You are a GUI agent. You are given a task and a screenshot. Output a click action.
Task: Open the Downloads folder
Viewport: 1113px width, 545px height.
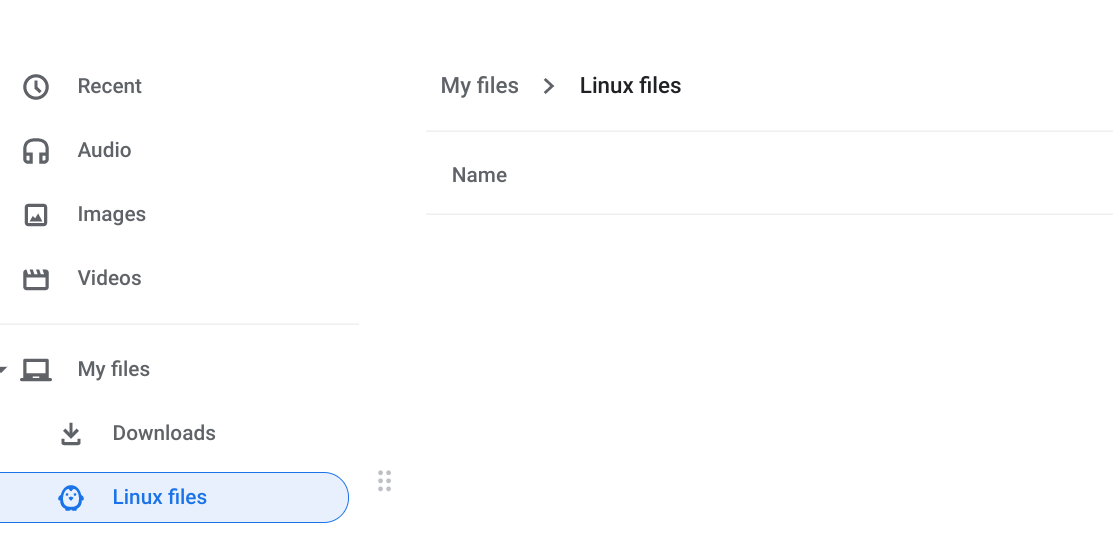pyautogui.click(x=164, y=434)
